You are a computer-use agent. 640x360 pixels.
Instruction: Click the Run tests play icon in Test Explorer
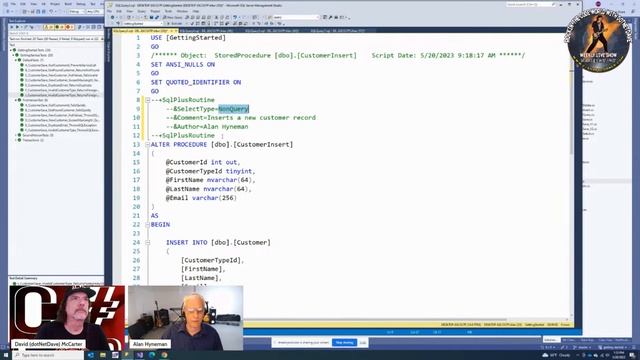17,27
